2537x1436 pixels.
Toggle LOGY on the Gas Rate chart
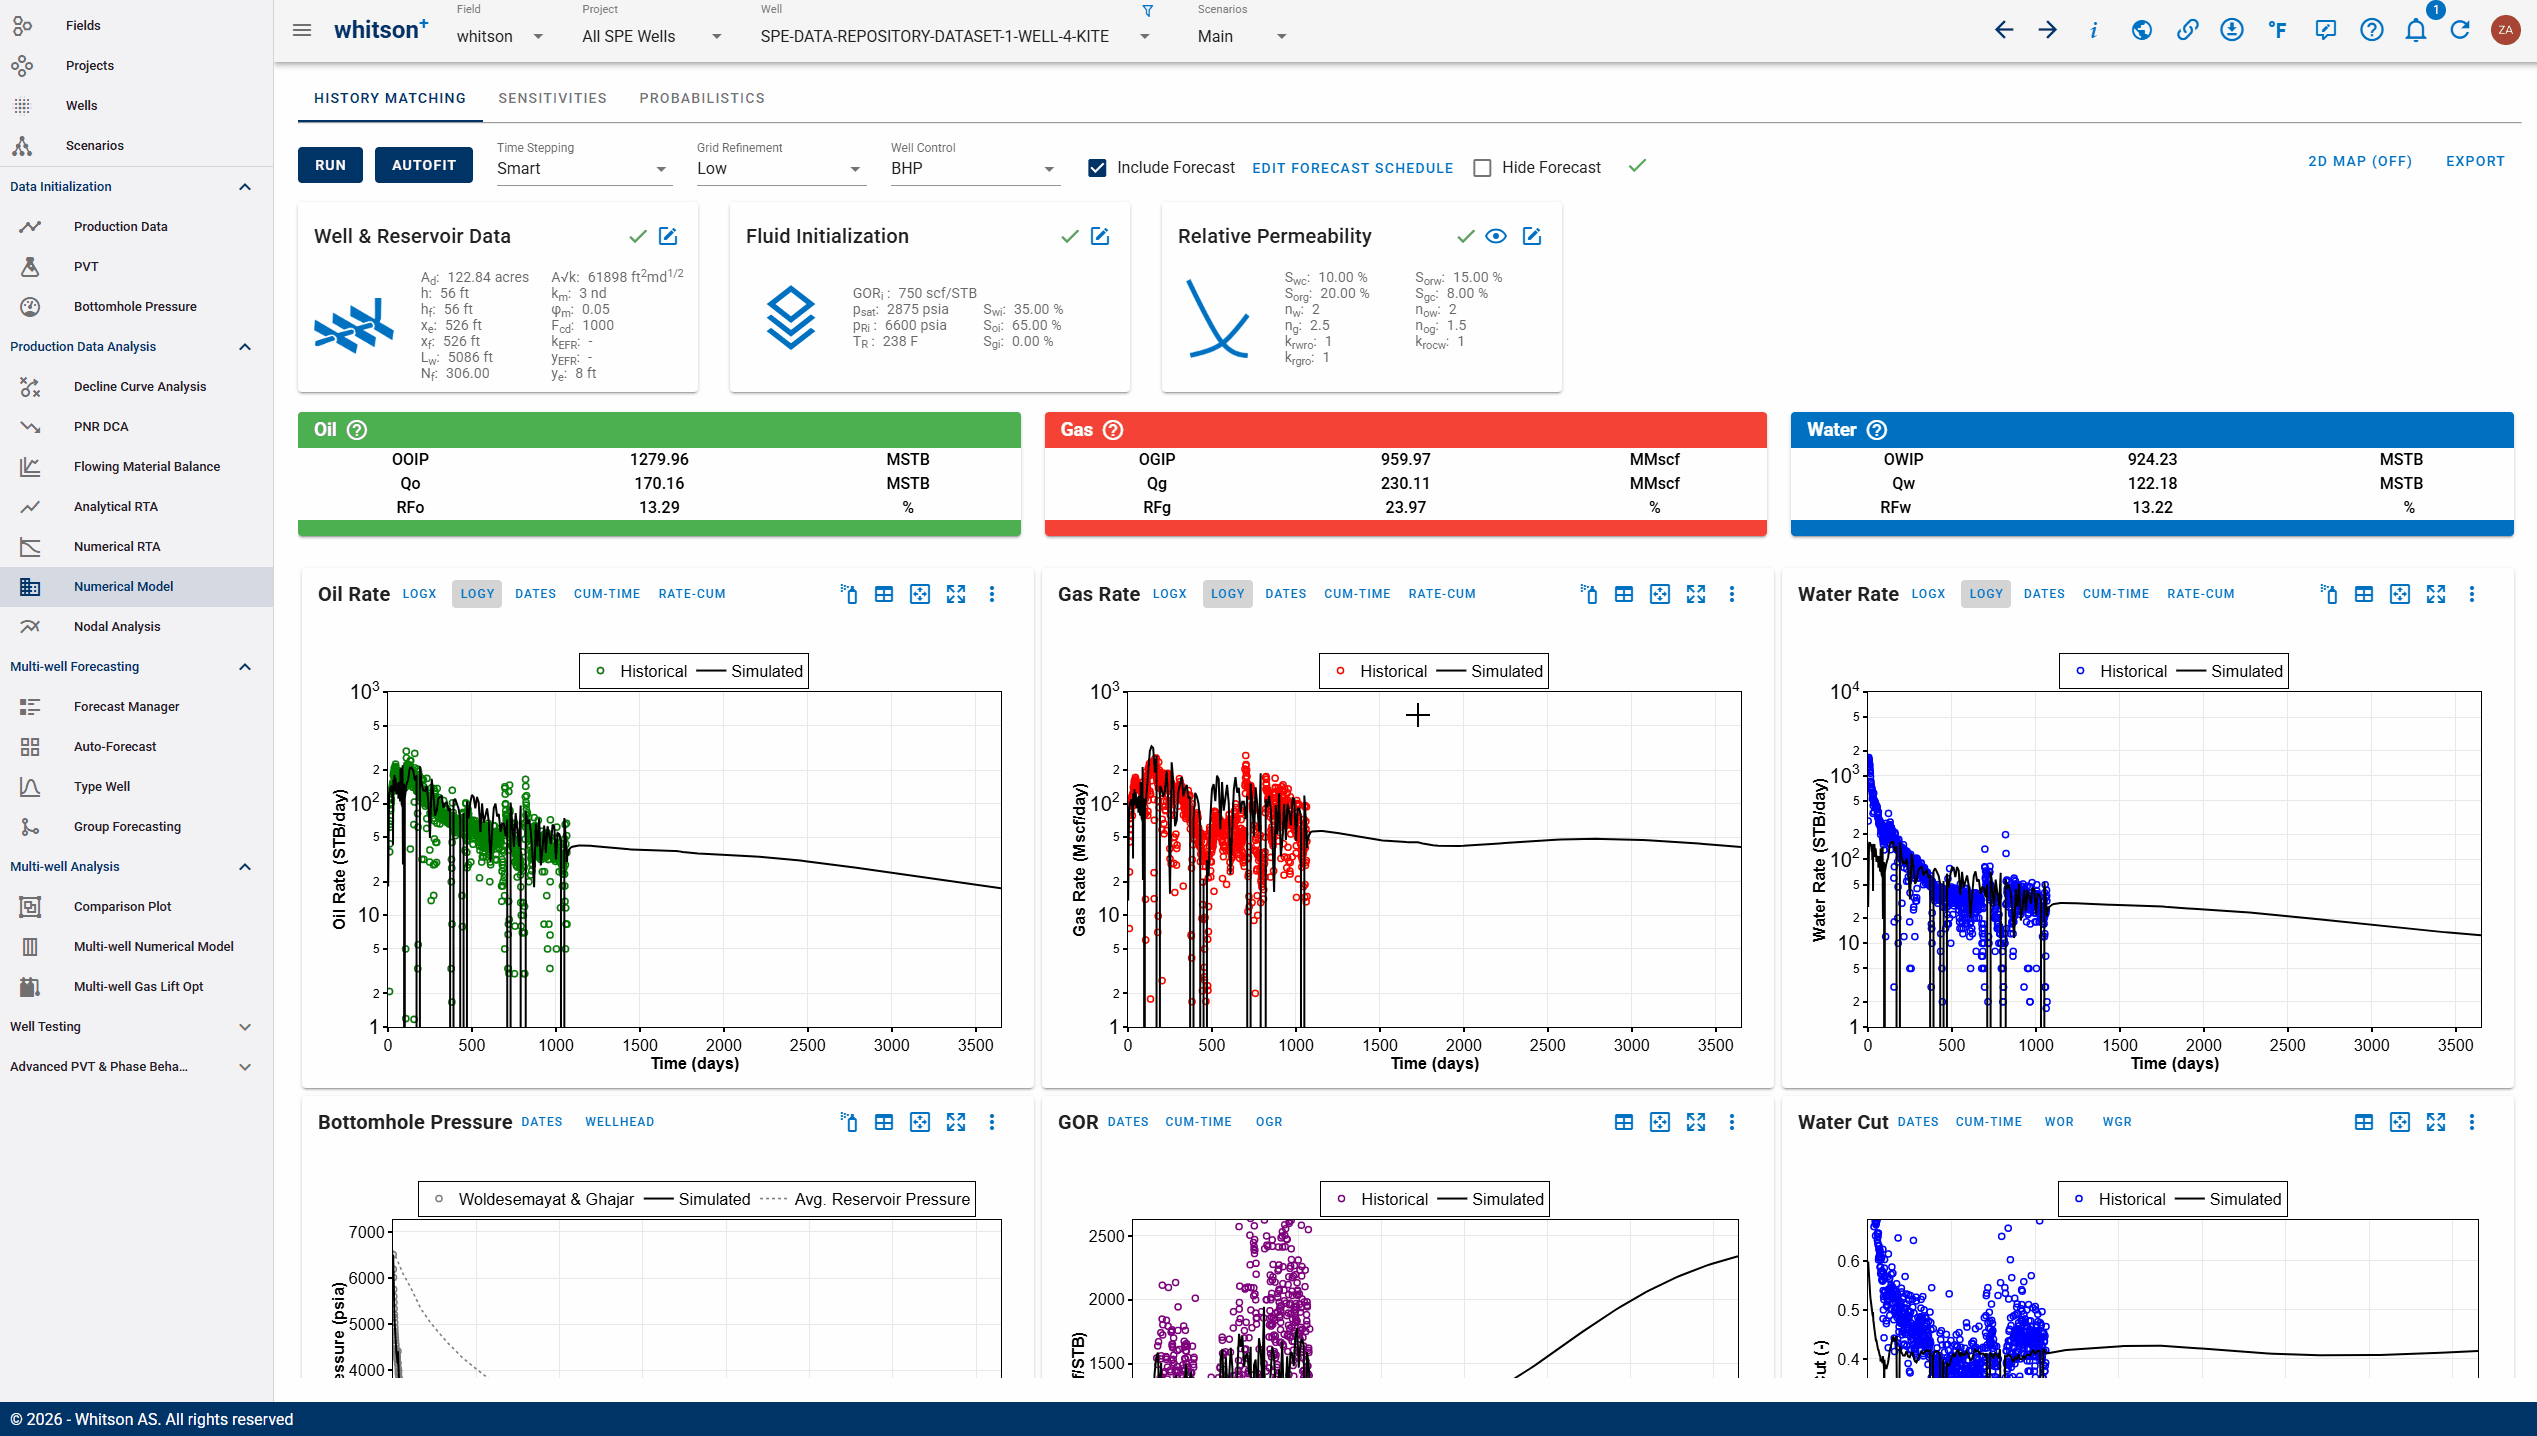(1227, 594)
